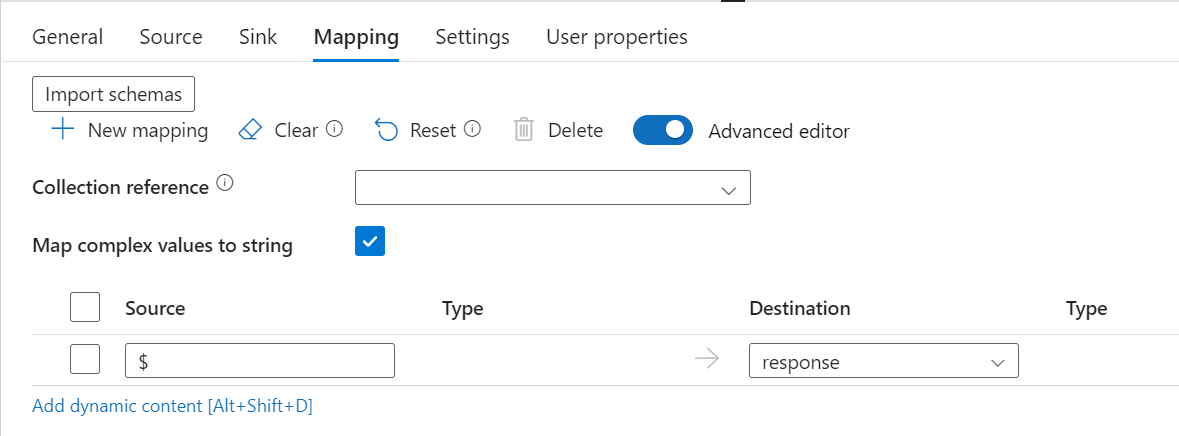Click the info icon beside Clear

[x=335, y=129]
